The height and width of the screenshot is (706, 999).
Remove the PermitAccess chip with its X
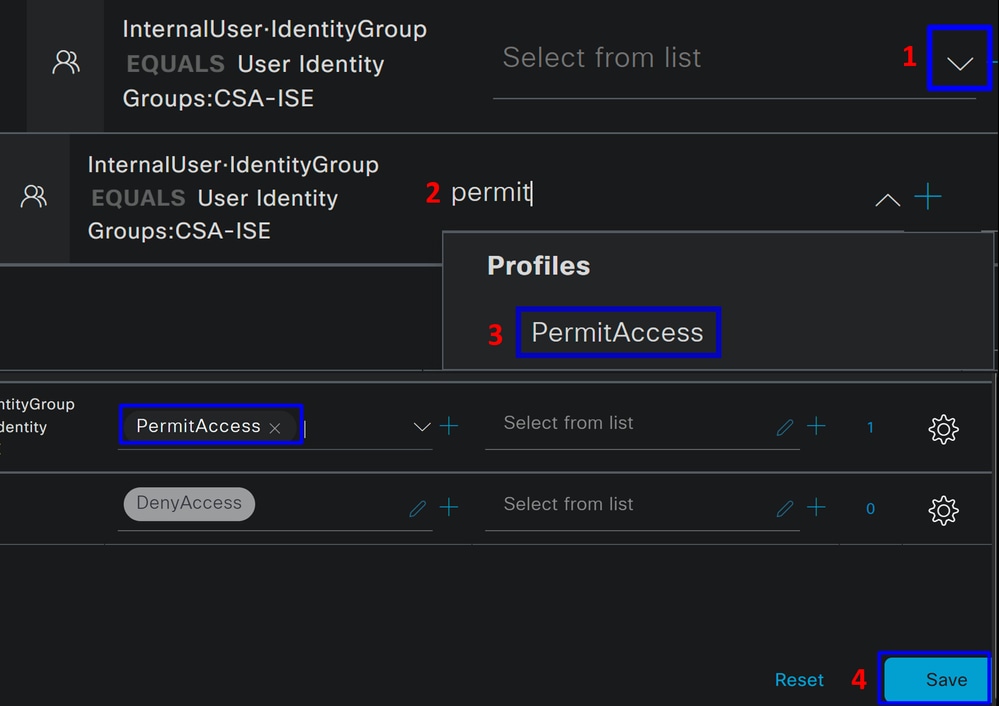pyautogui.click(x=275, y=428)
